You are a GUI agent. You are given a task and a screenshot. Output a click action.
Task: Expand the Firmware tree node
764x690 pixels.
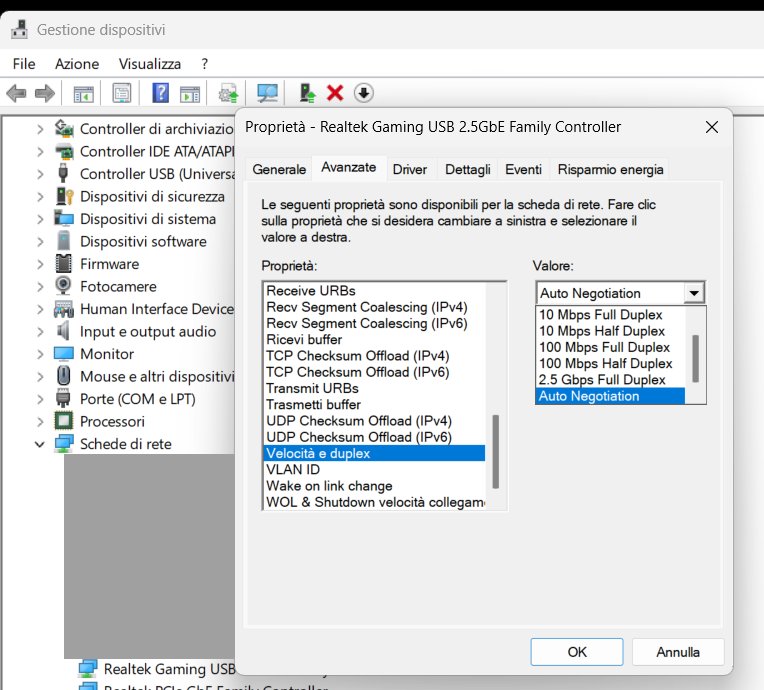(40, 264)
